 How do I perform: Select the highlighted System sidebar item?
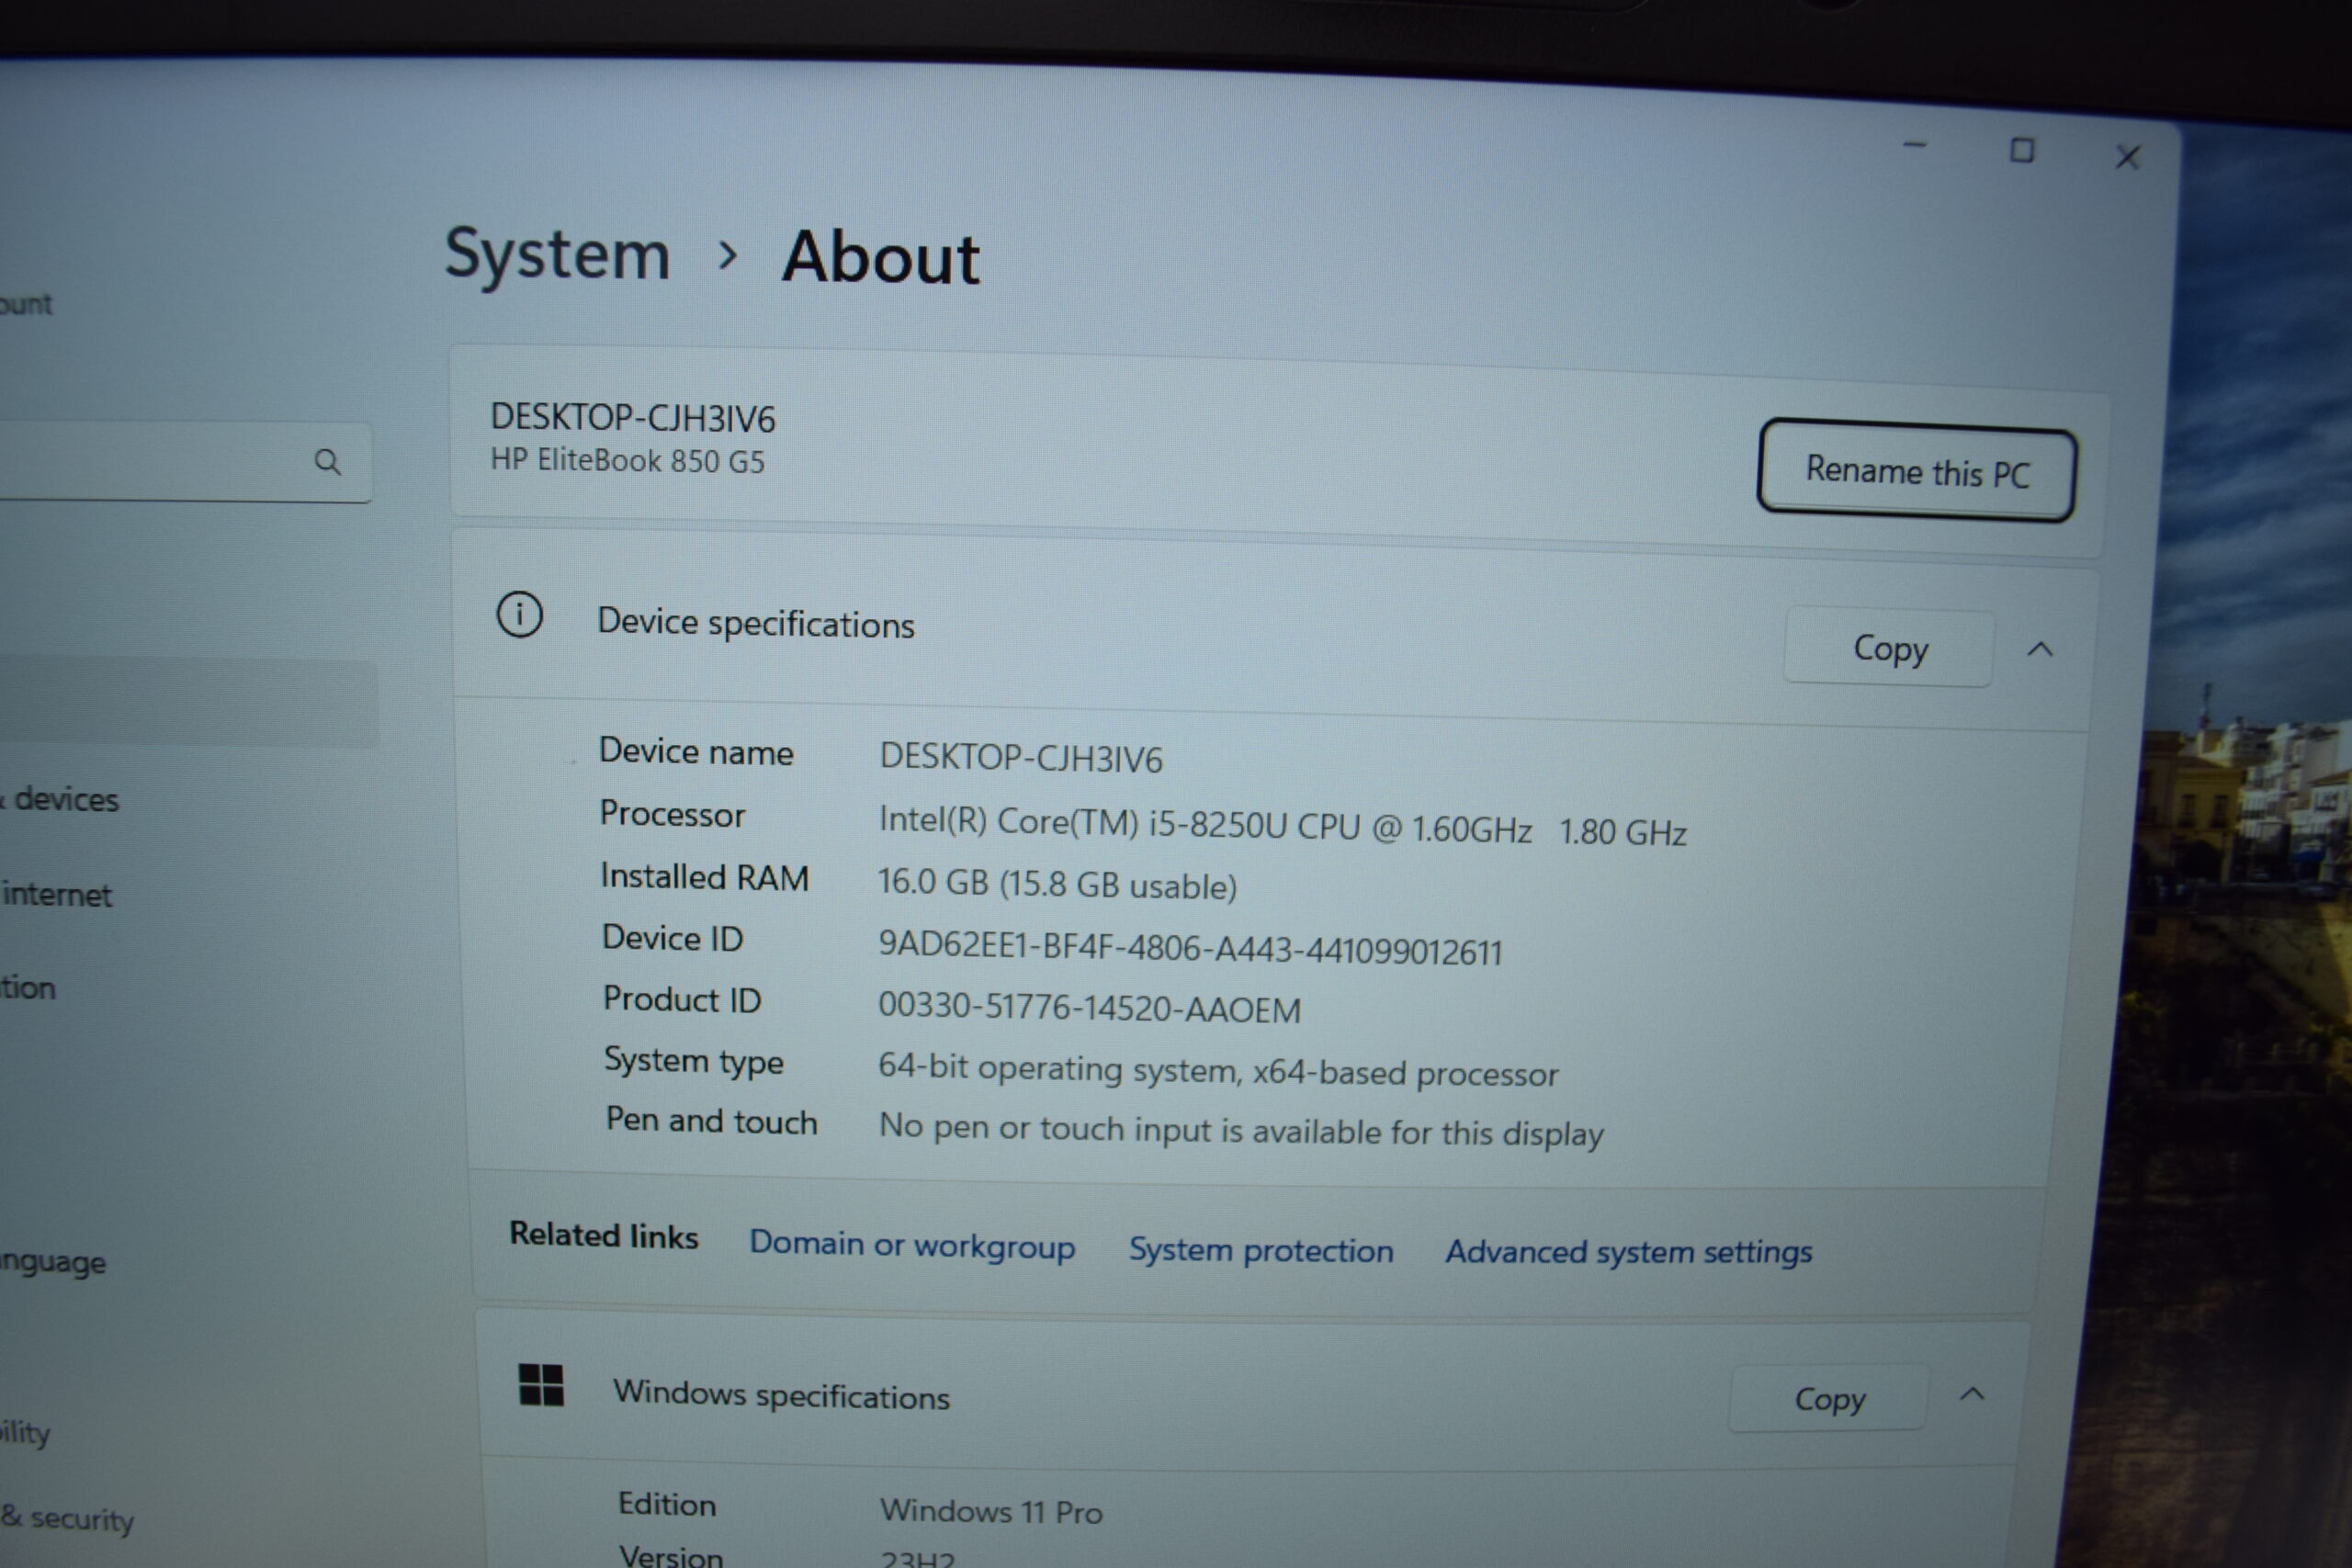(x=188, y=703)
